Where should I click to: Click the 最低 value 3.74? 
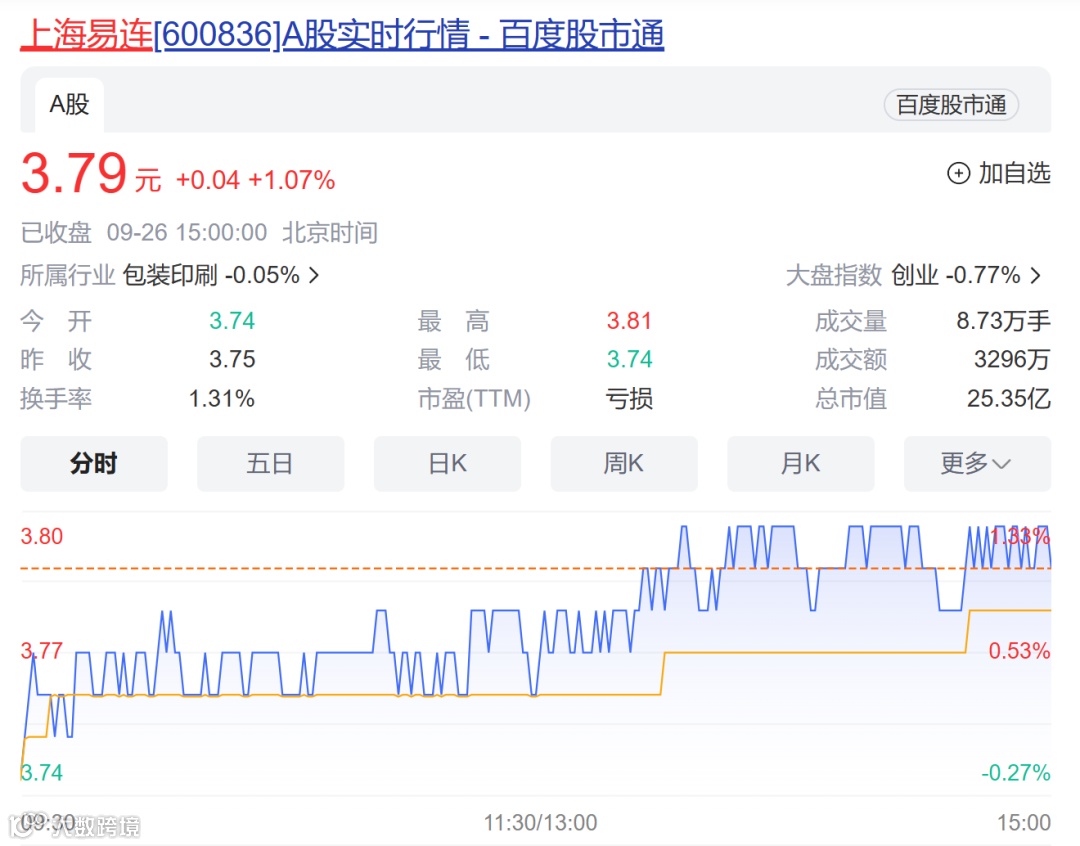[x=629, y=359]
